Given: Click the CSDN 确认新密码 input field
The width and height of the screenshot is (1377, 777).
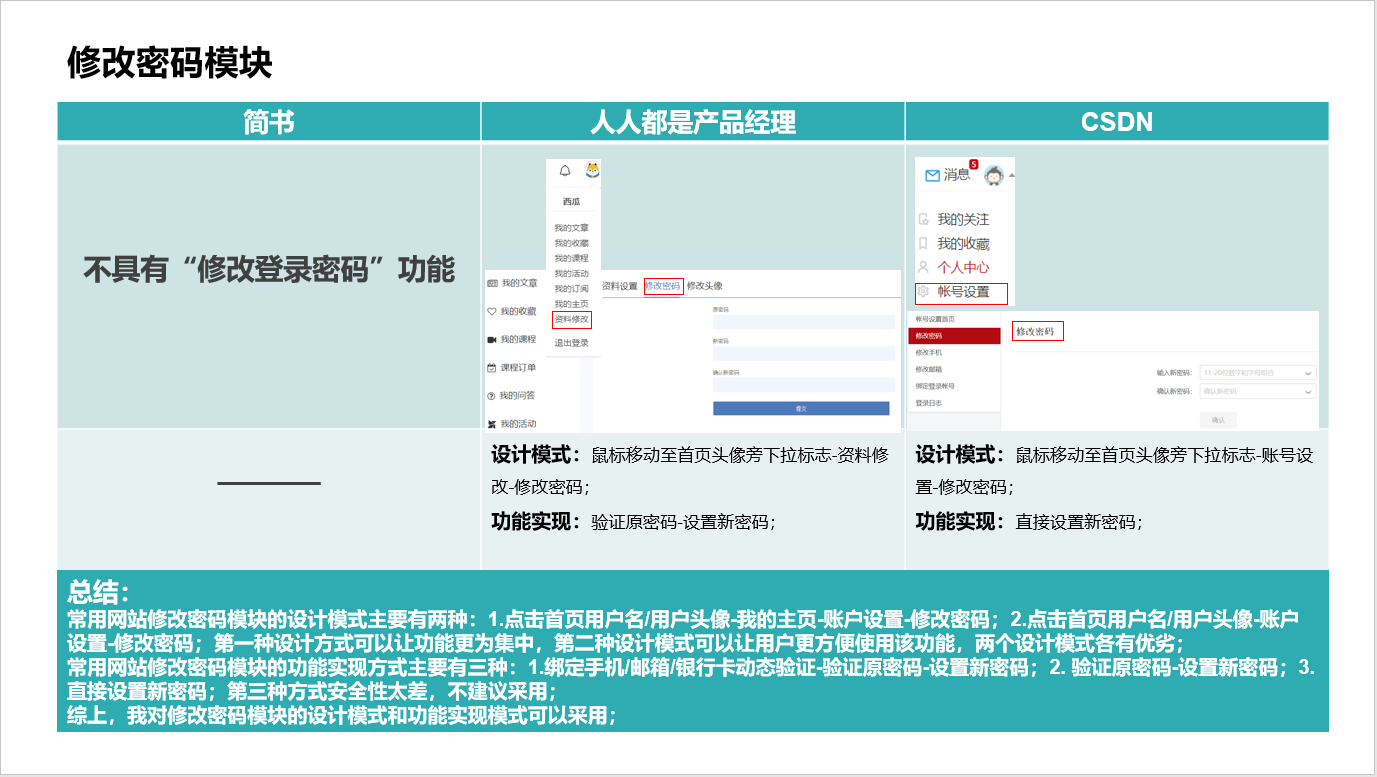Looking at the screenshot, I should click(1257, 392).
